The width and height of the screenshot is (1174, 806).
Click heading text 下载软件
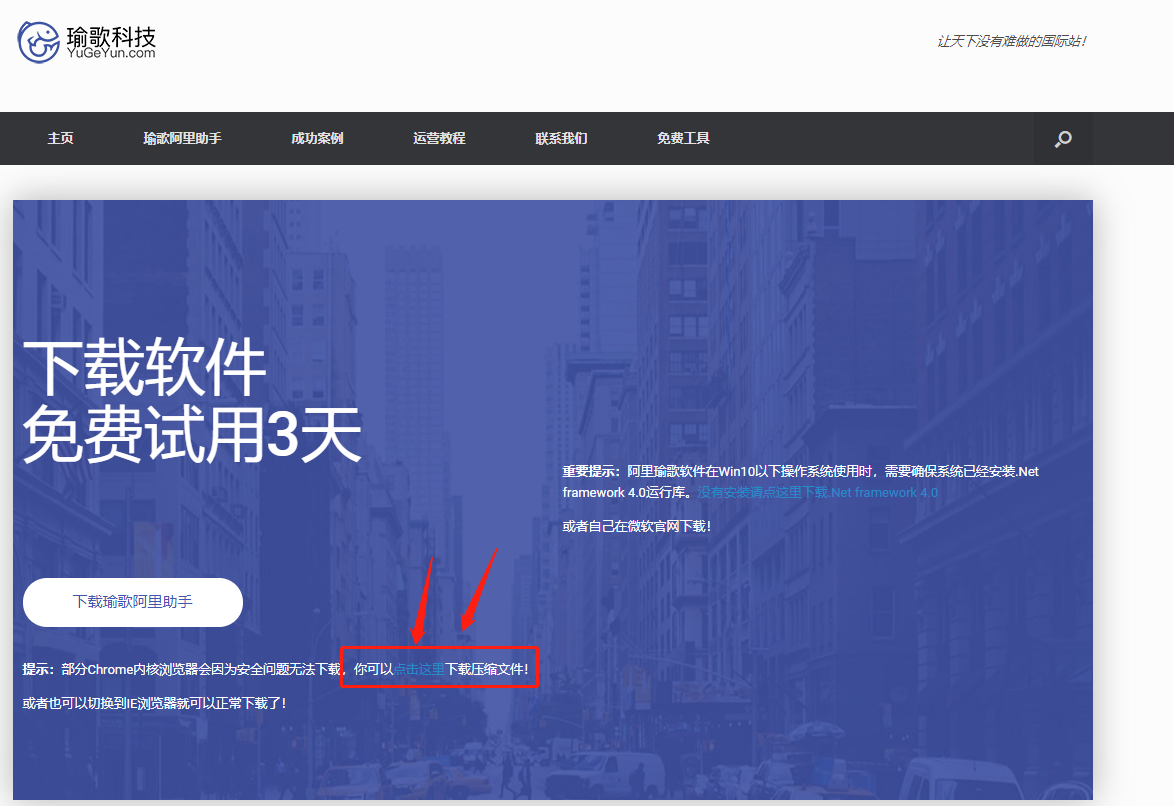coord(145,367)
